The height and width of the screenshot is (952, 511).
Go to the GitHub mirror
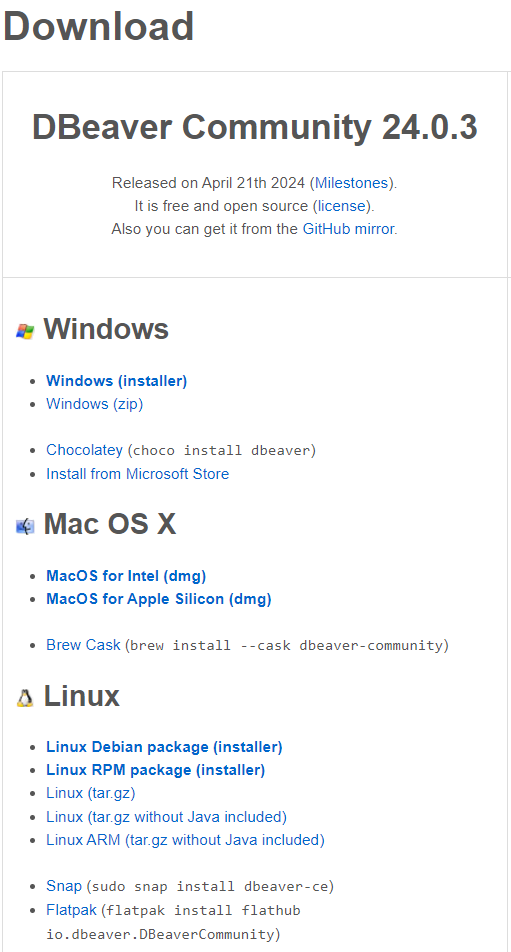[x=348, y=229]
